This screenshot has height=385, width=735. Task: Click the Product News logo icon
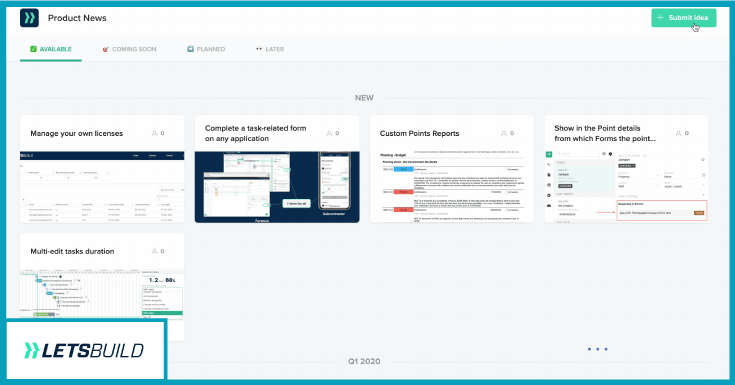tap(29, 18)
